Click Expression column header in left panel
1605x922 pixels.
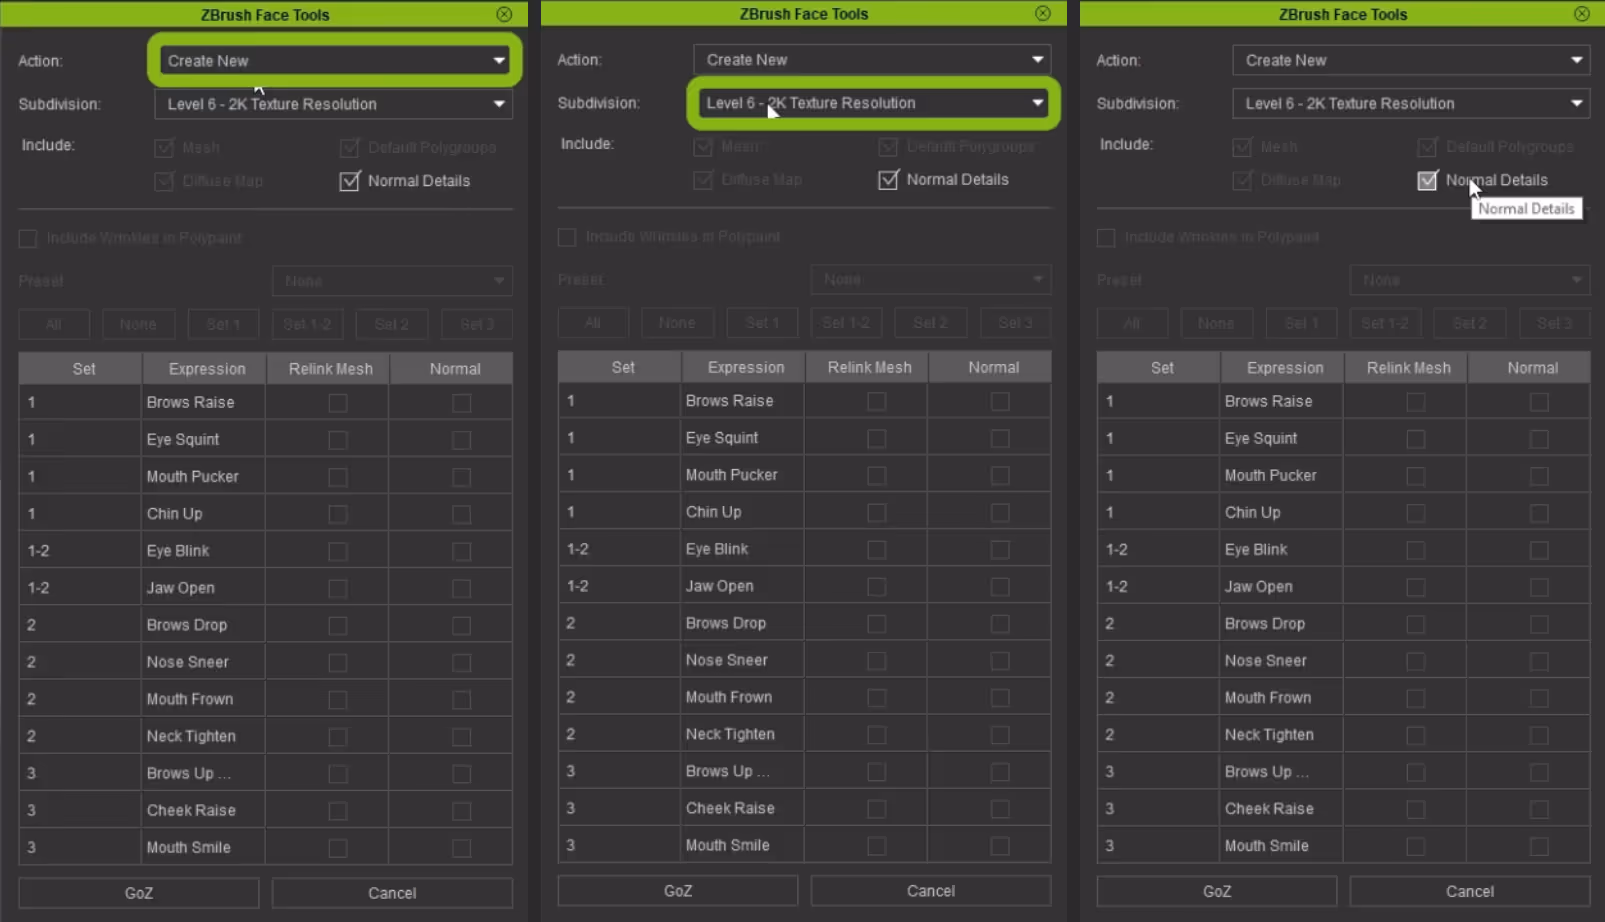[x=207, y=369]
